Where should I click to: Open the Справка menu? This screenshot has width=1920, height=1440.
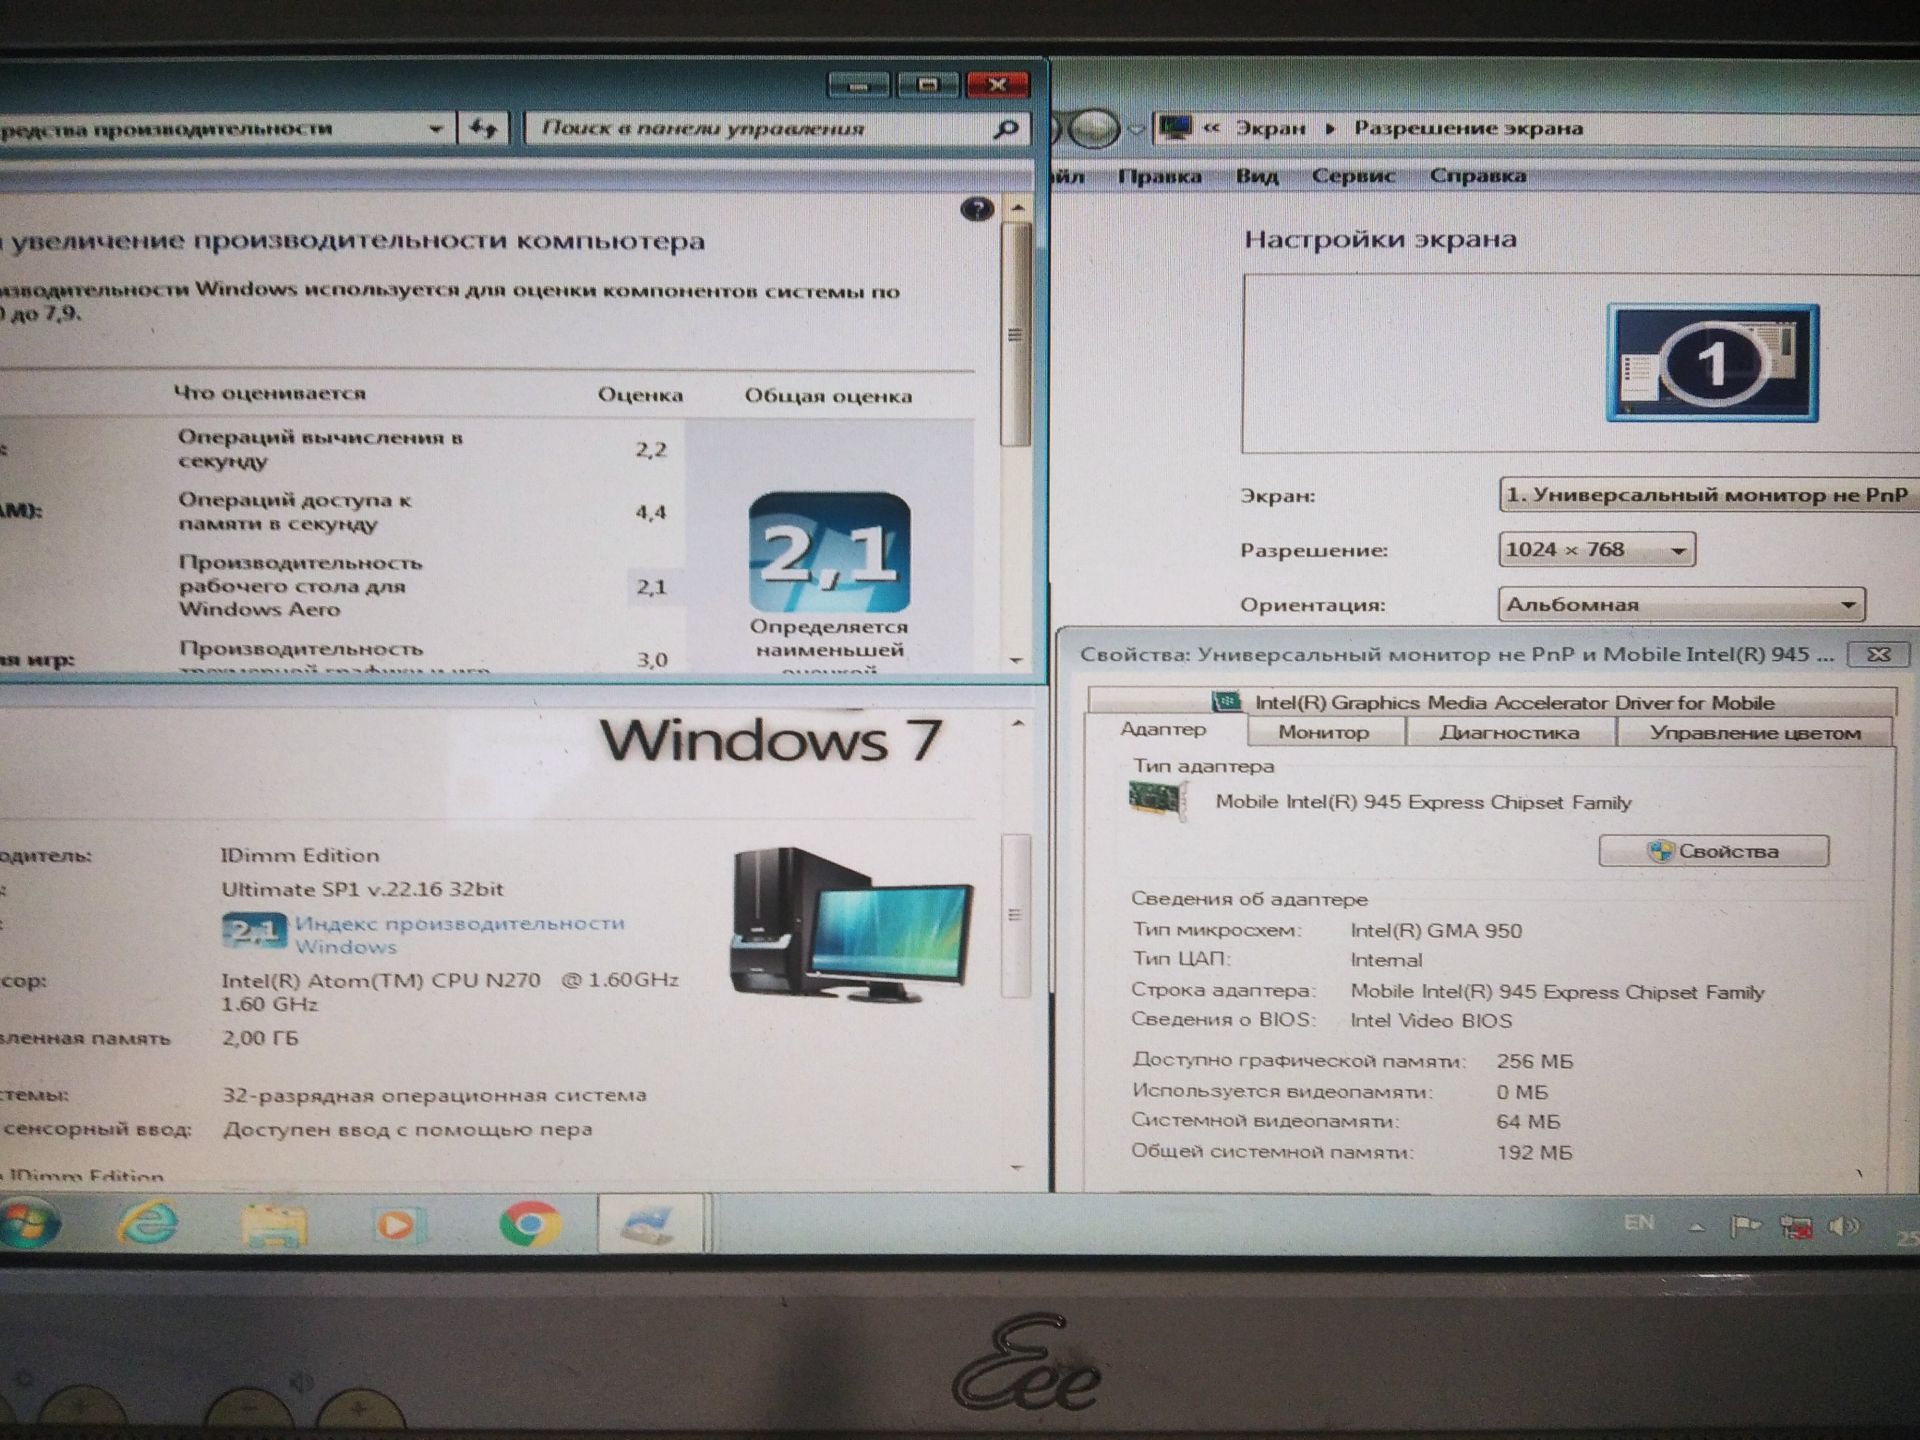(x=1477, y=176)
